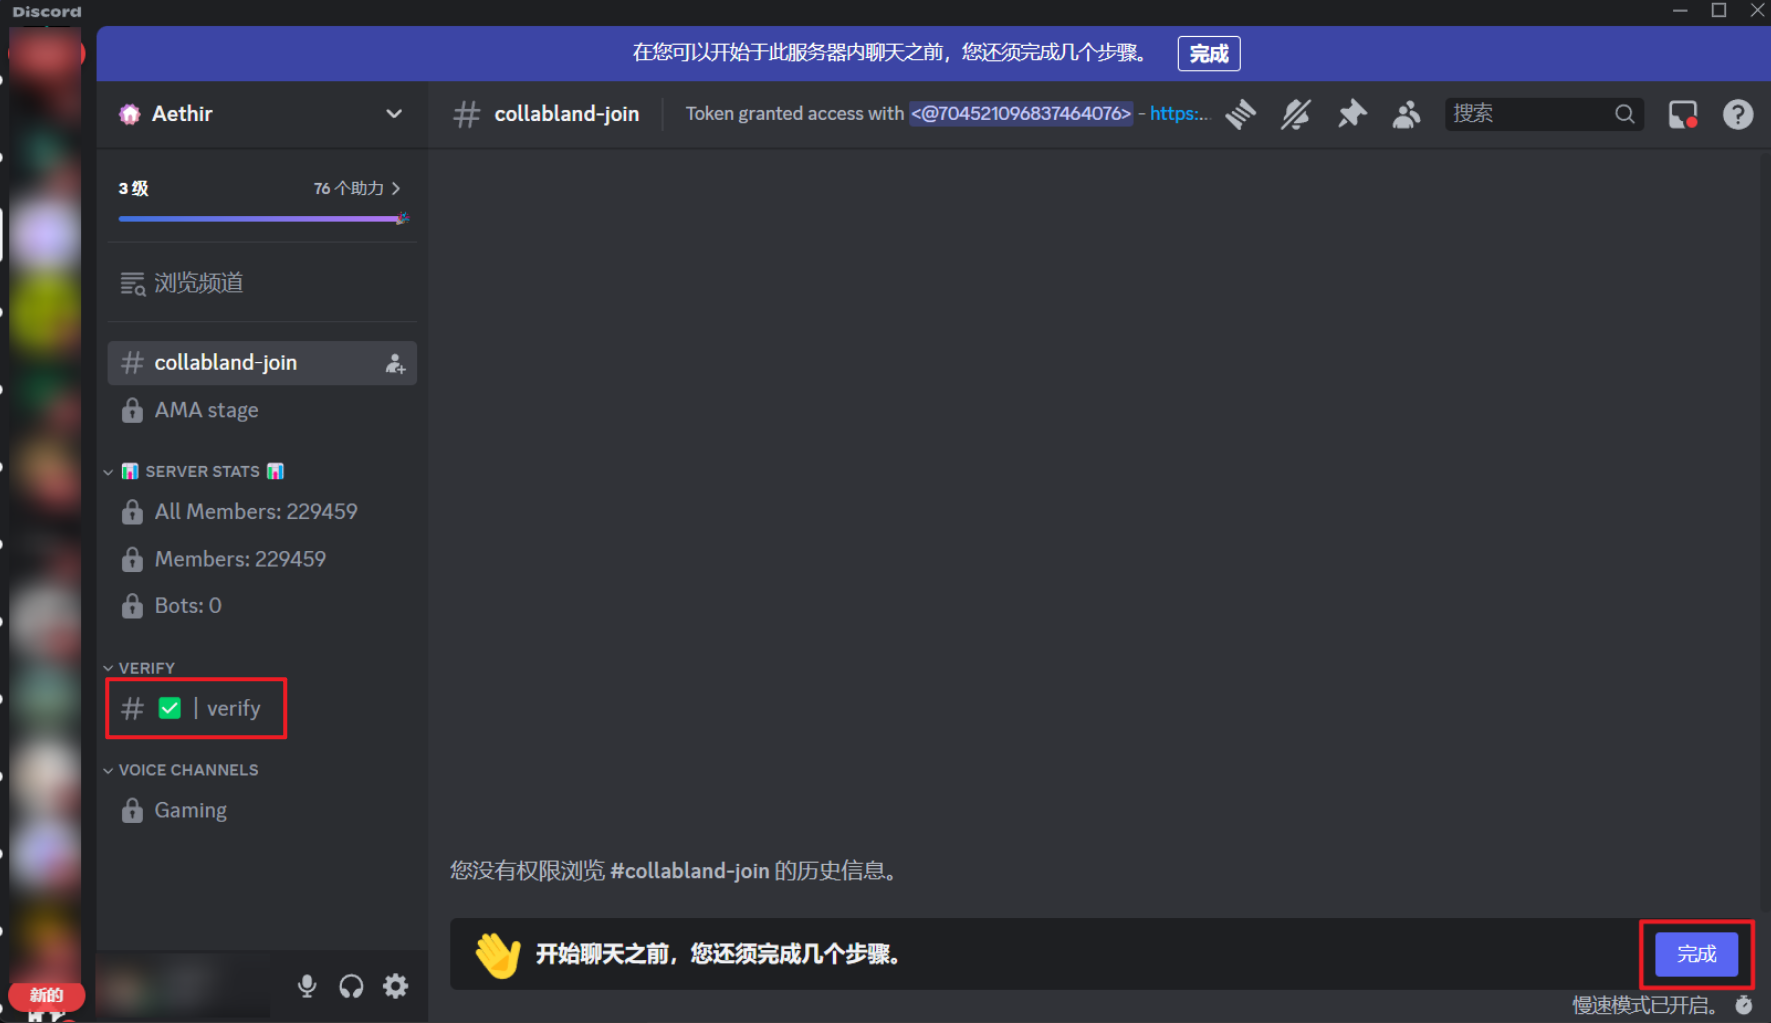This screenshot has width=1771, height=1023.
Task: Click All Members: 229459 channel
Action: pyautogui.click(x=262, y=512)
